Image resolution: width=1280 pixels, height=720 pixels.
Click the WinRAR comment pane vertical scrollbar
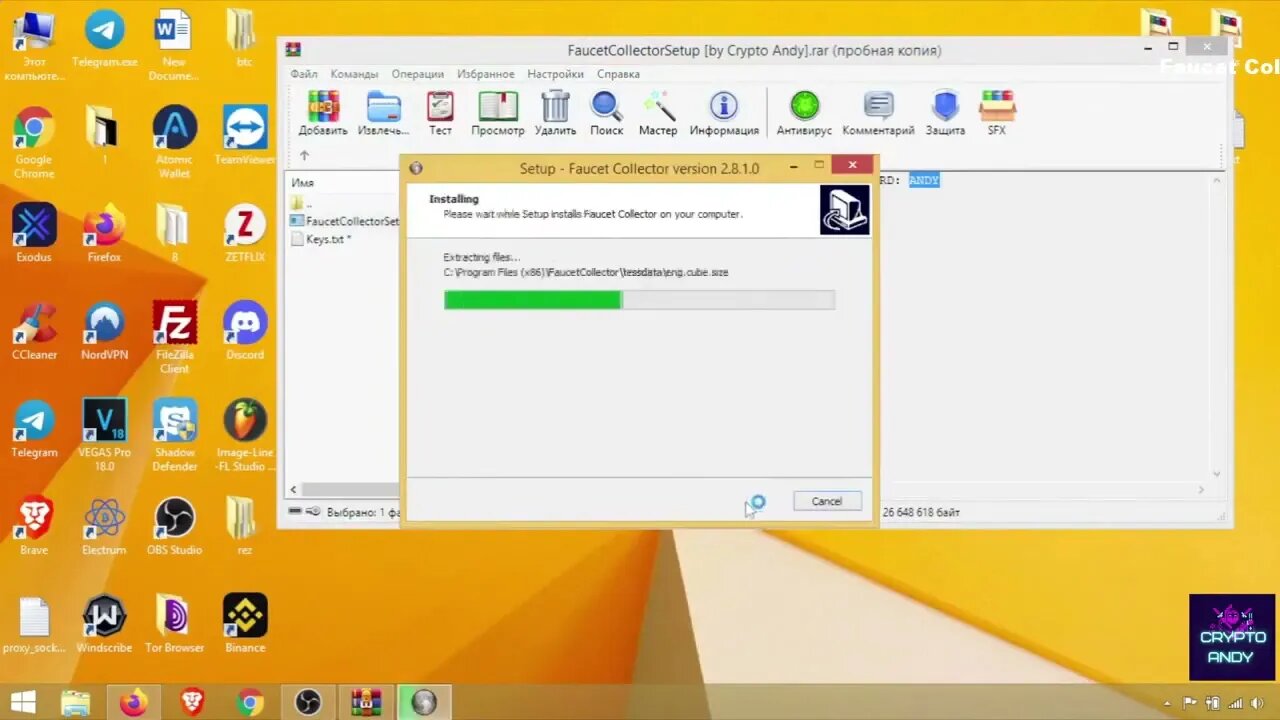point(1216,327)
